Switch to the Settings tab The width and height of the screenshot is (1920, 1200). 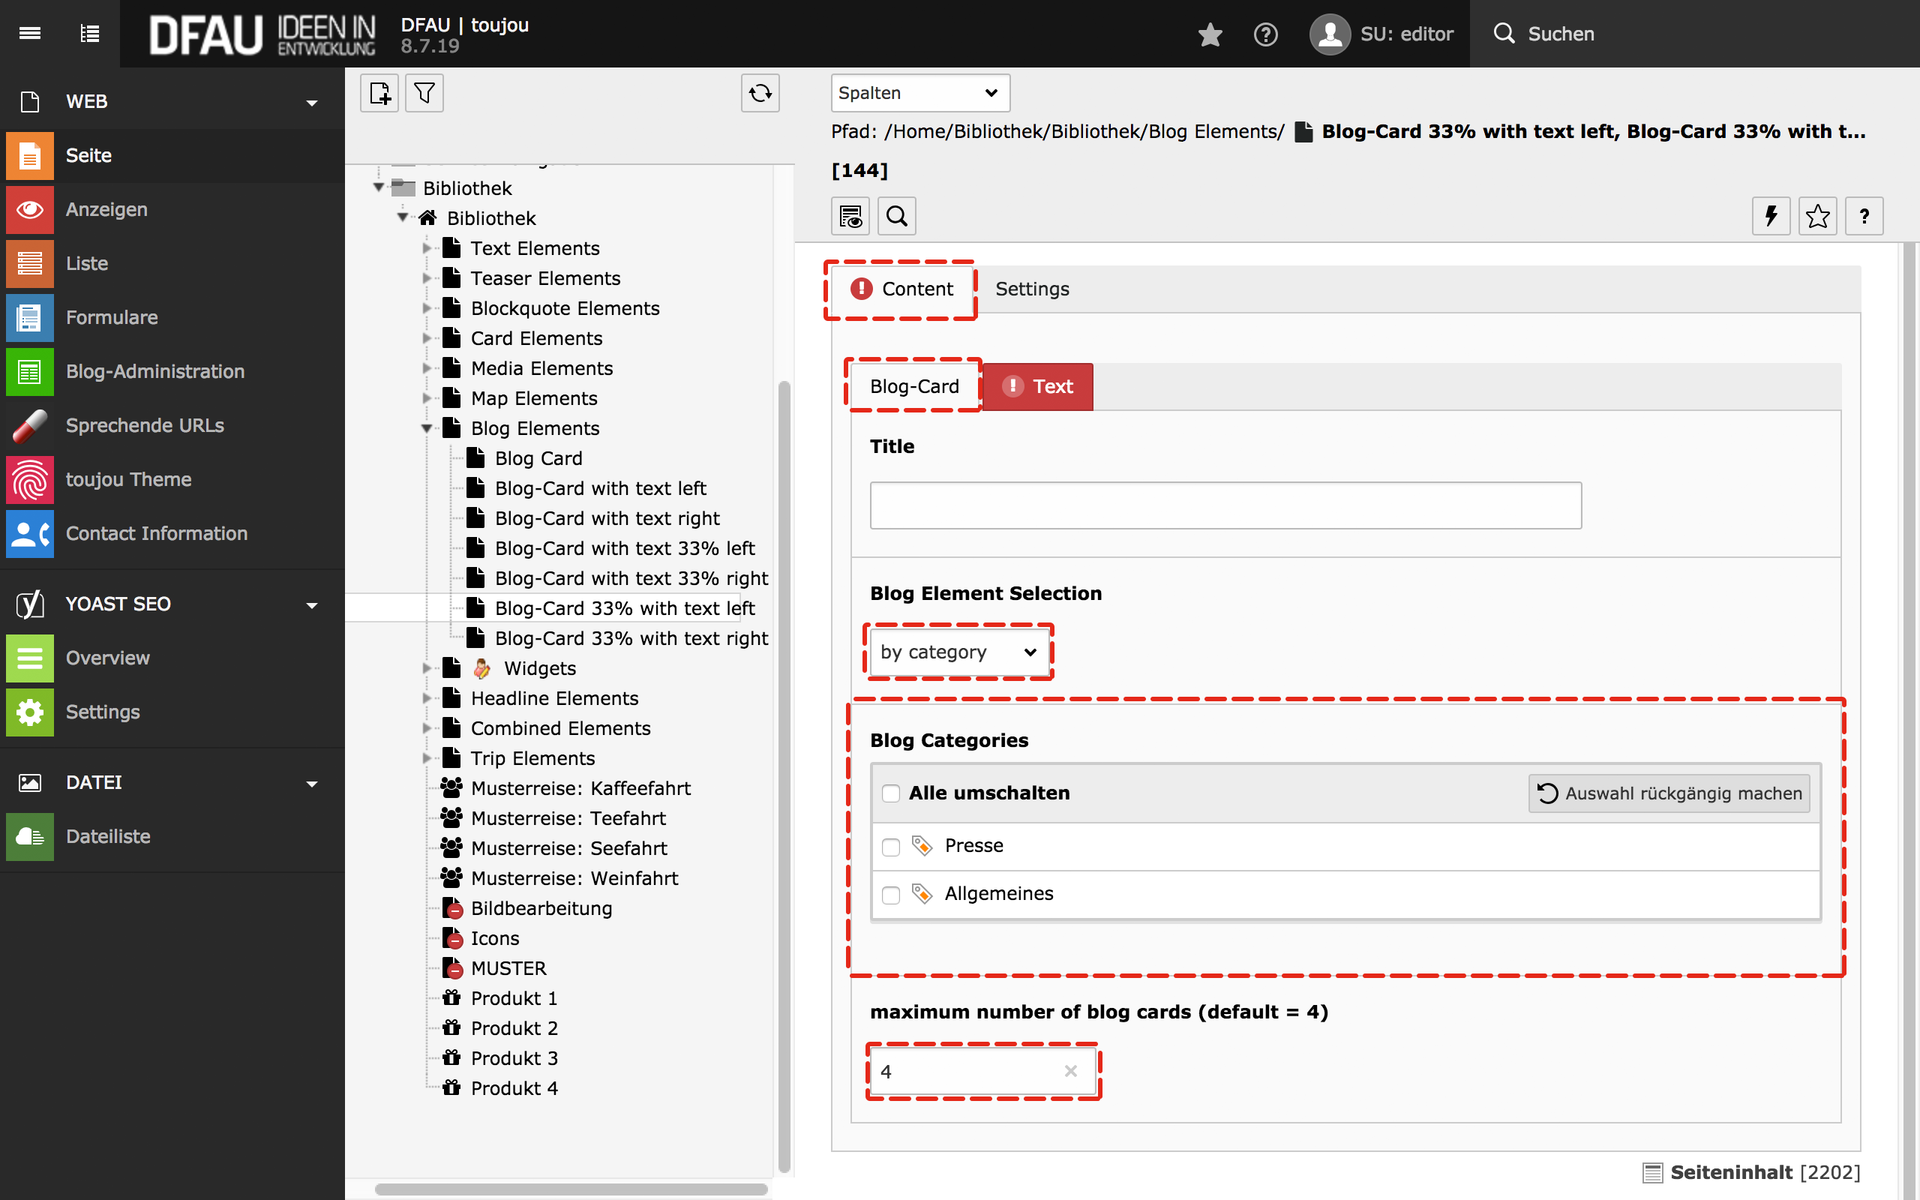(x=1032, y=289)
